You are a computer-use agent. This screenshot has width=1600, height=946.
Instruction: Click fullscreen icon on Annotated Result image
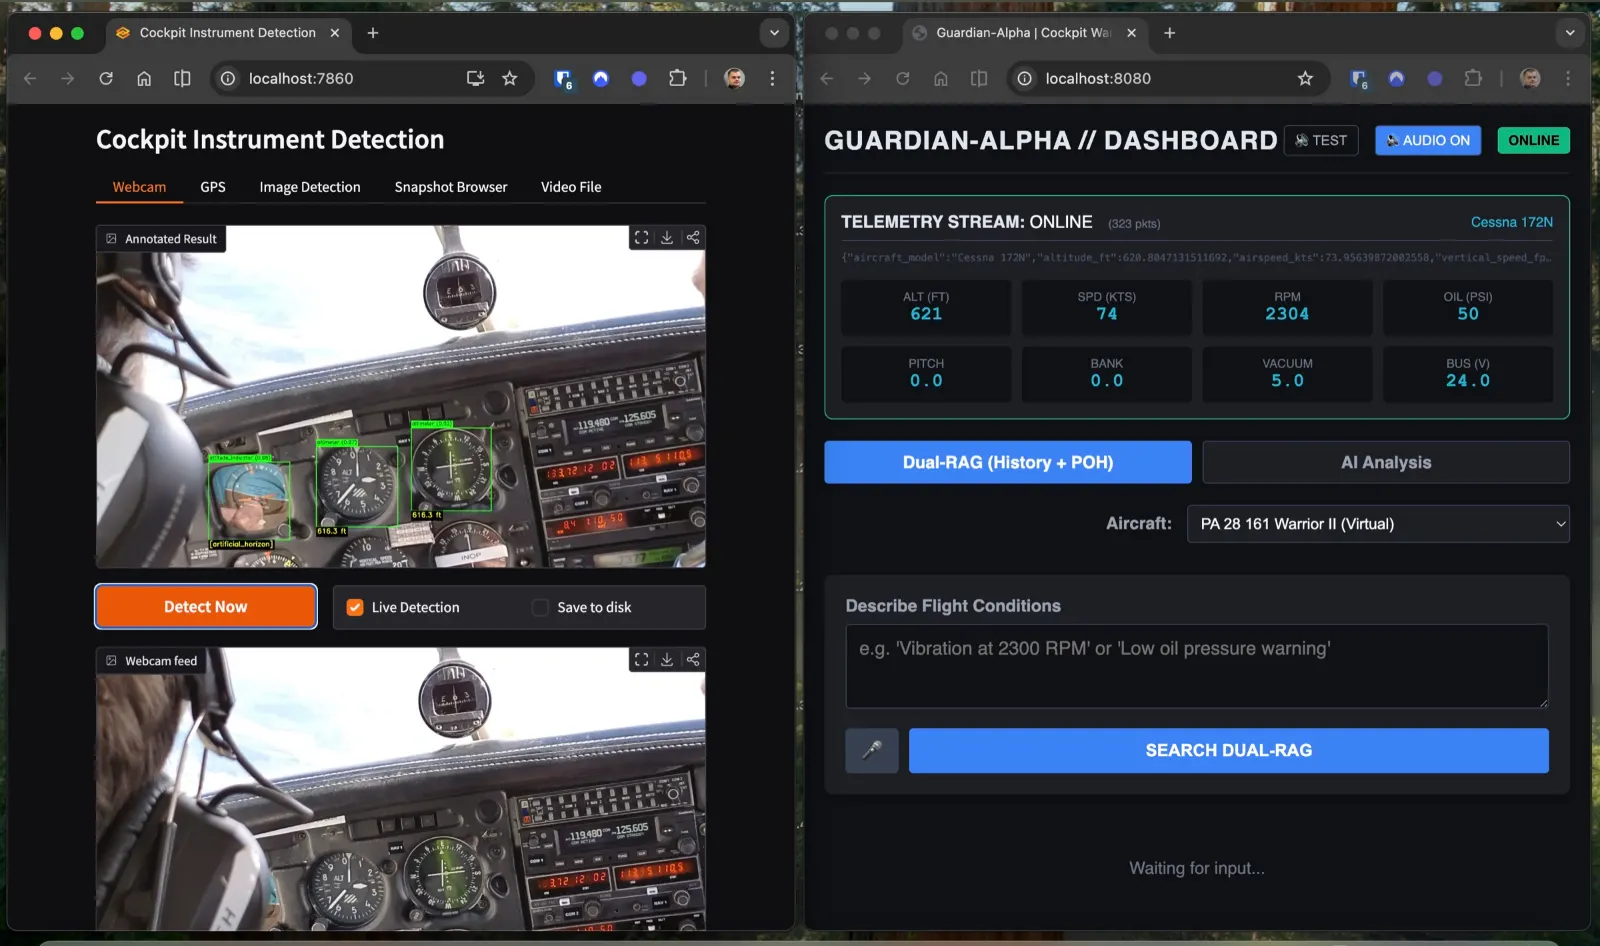tap(641, 238)
